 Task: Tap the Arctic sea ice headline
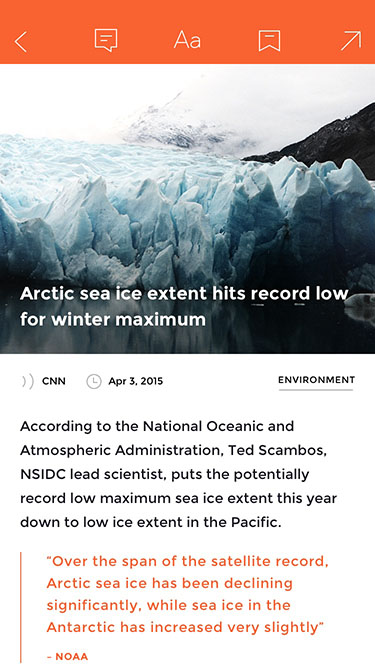(184, 306)
